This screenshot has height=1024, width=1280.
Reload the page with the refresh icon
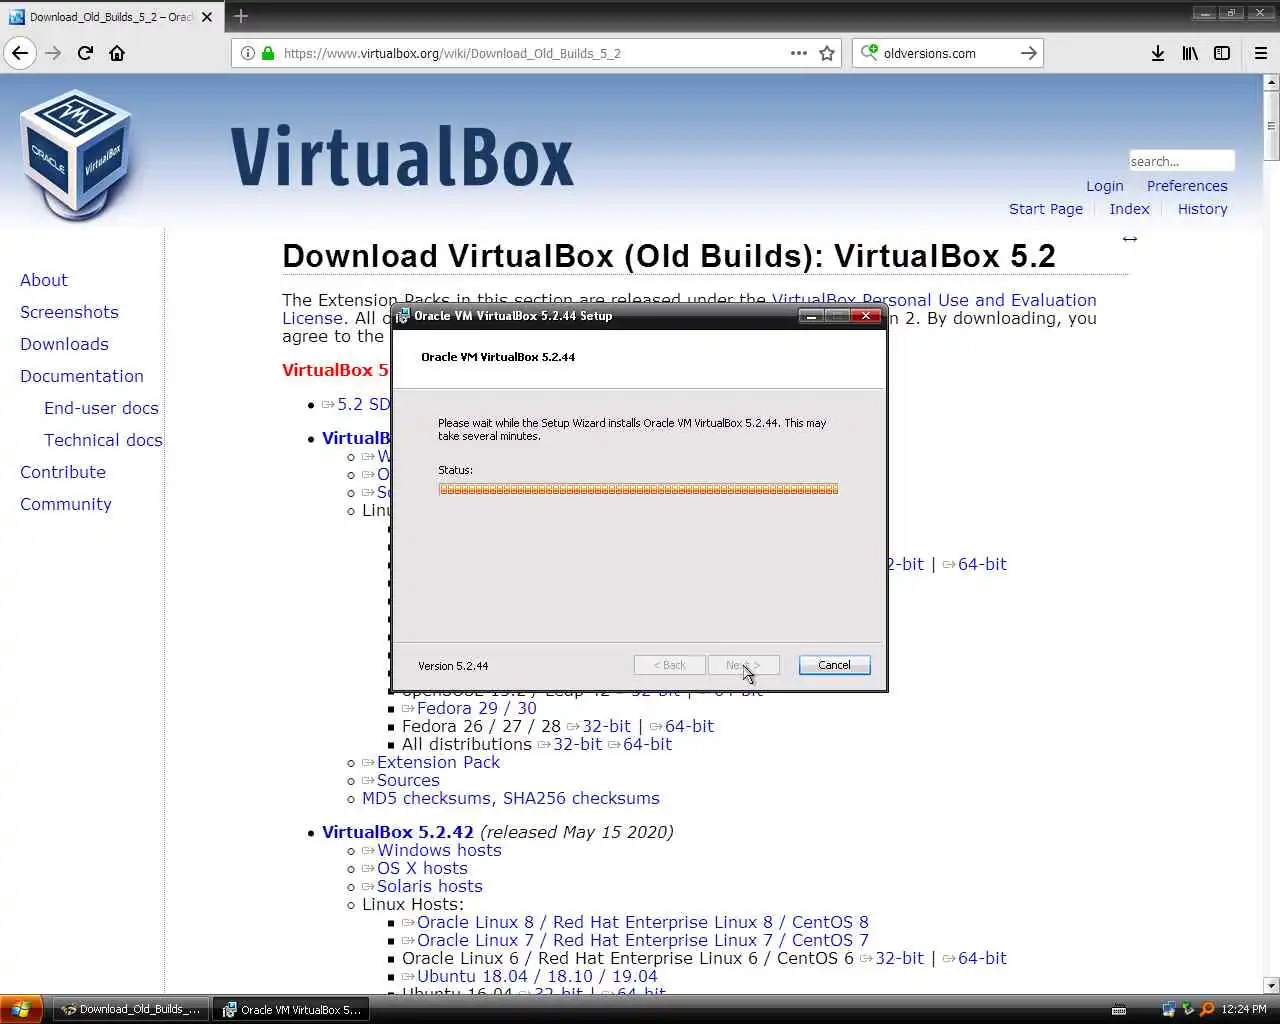click(85, 53)
